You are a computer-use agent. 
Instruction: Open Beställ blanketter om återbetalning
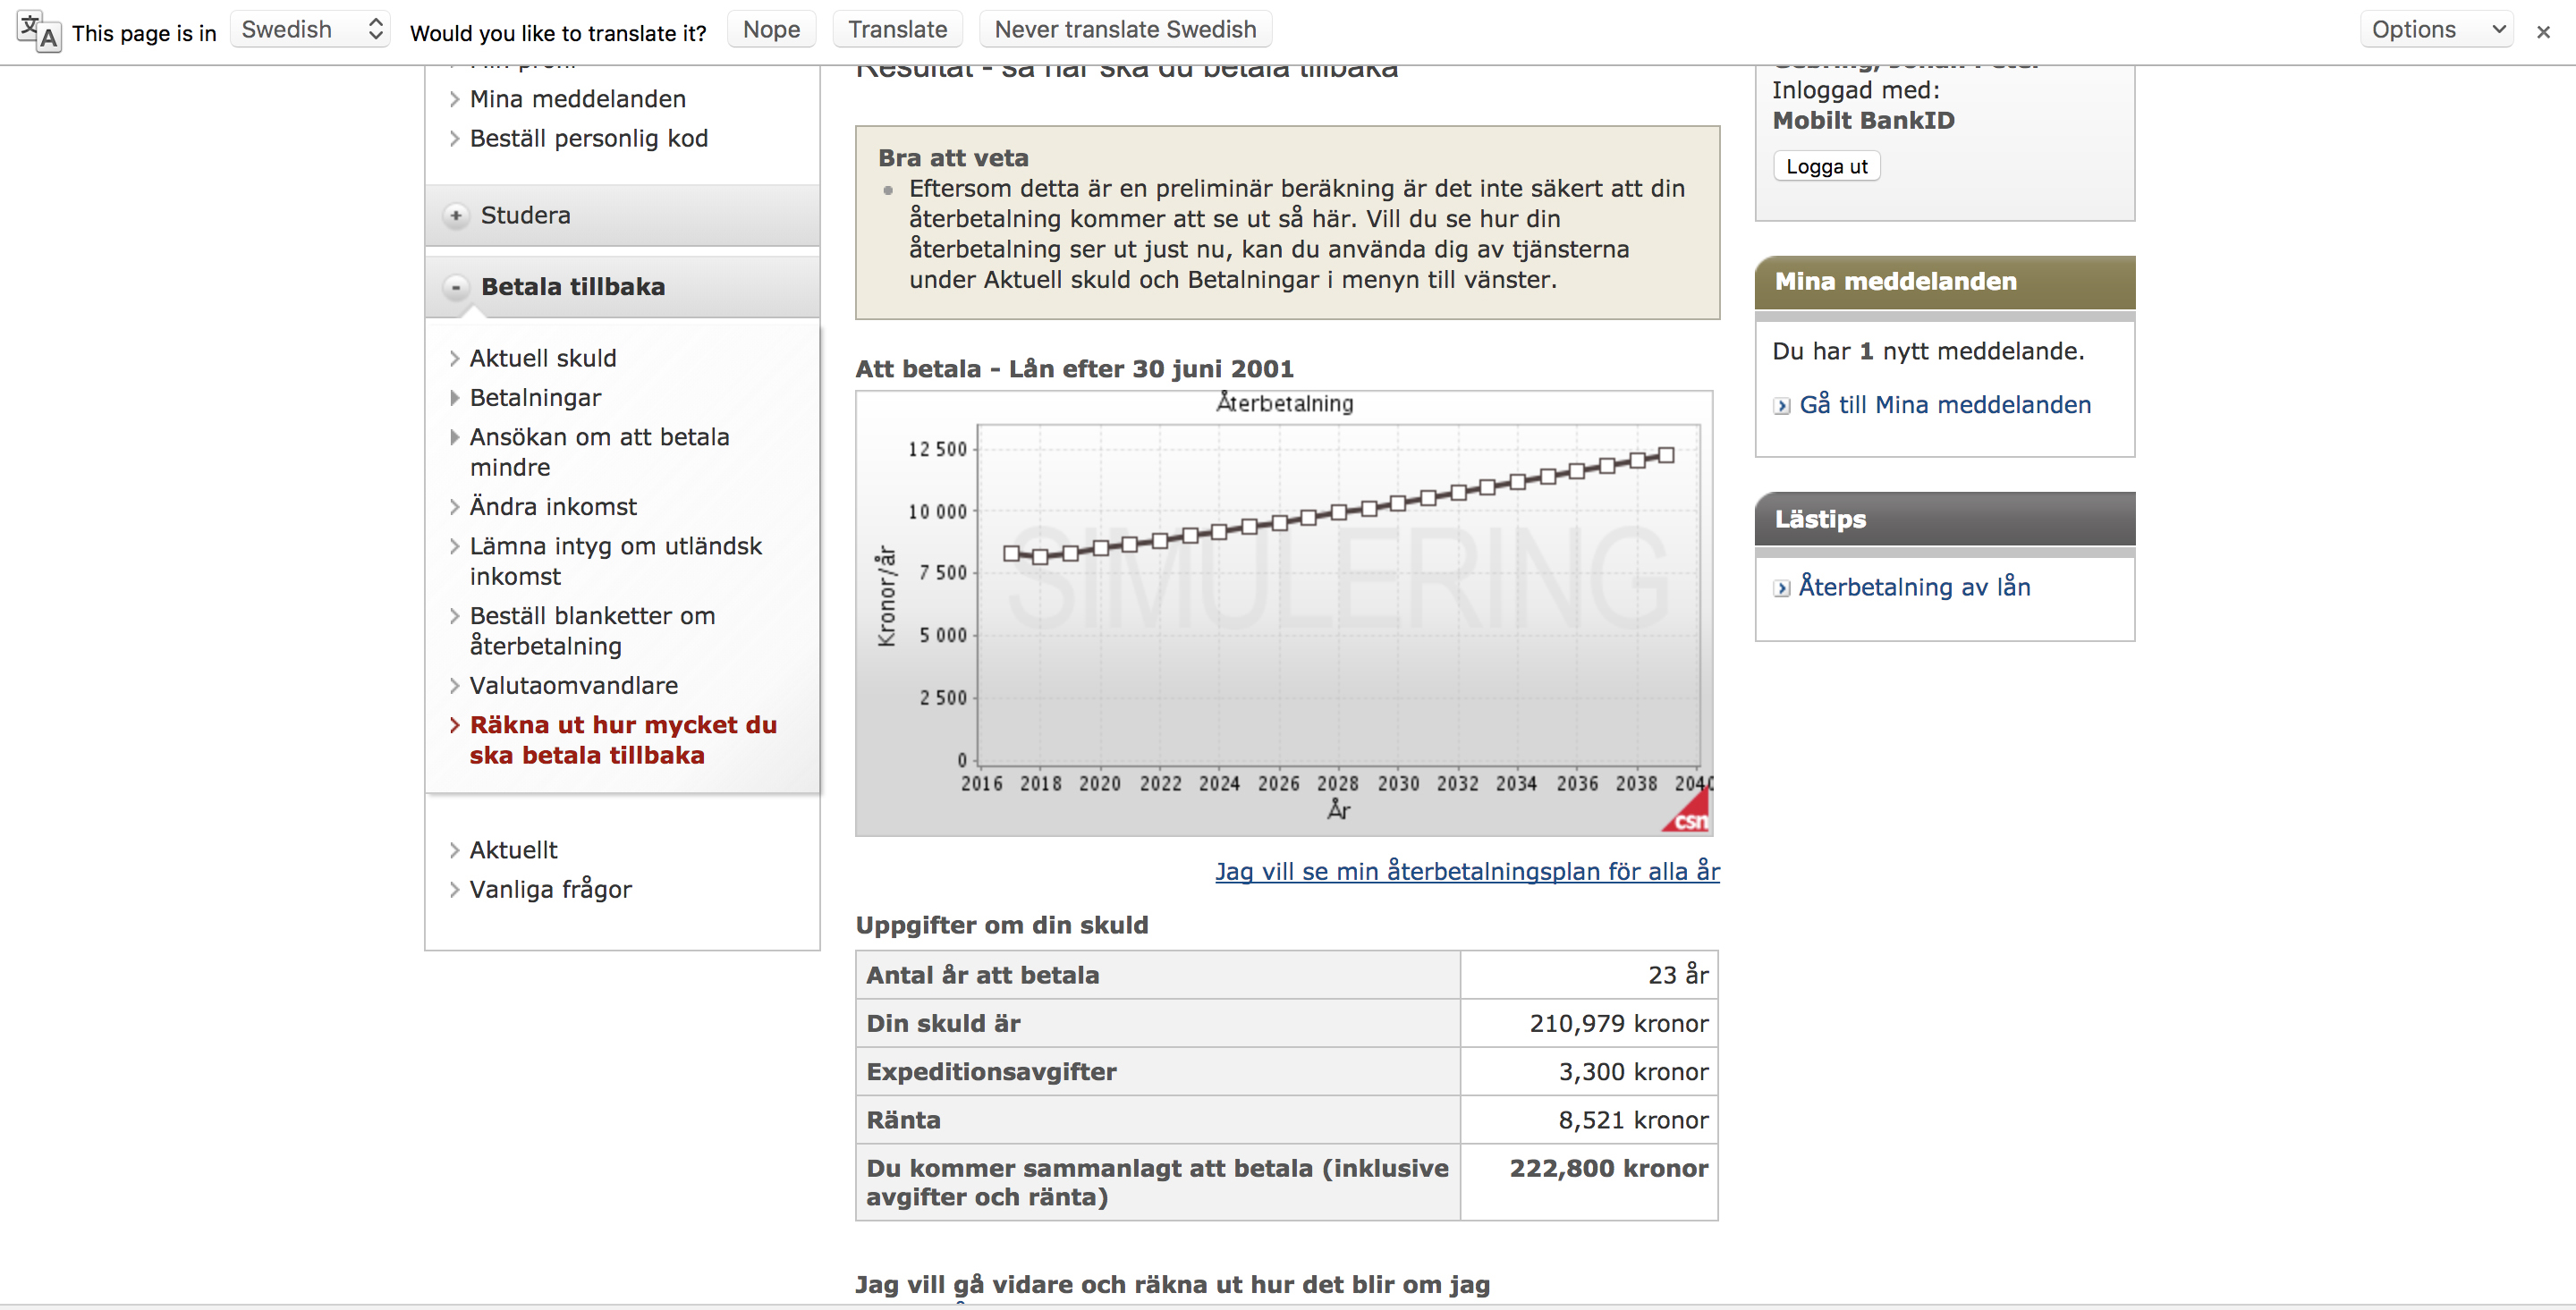[592, 630]
